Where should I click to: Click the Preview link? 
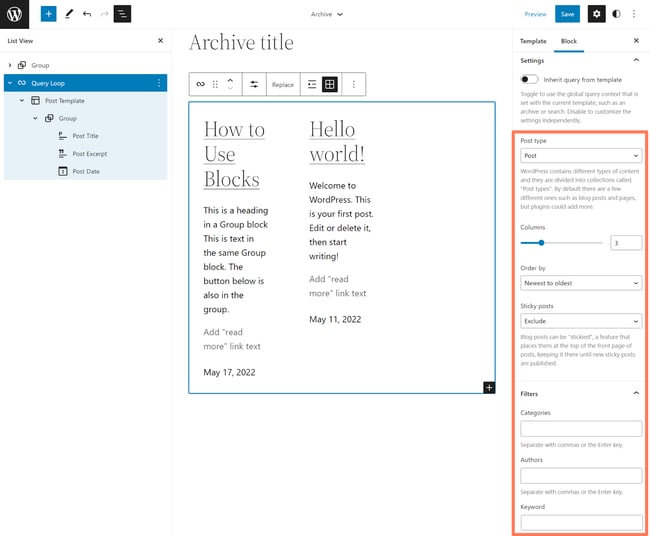535,14
